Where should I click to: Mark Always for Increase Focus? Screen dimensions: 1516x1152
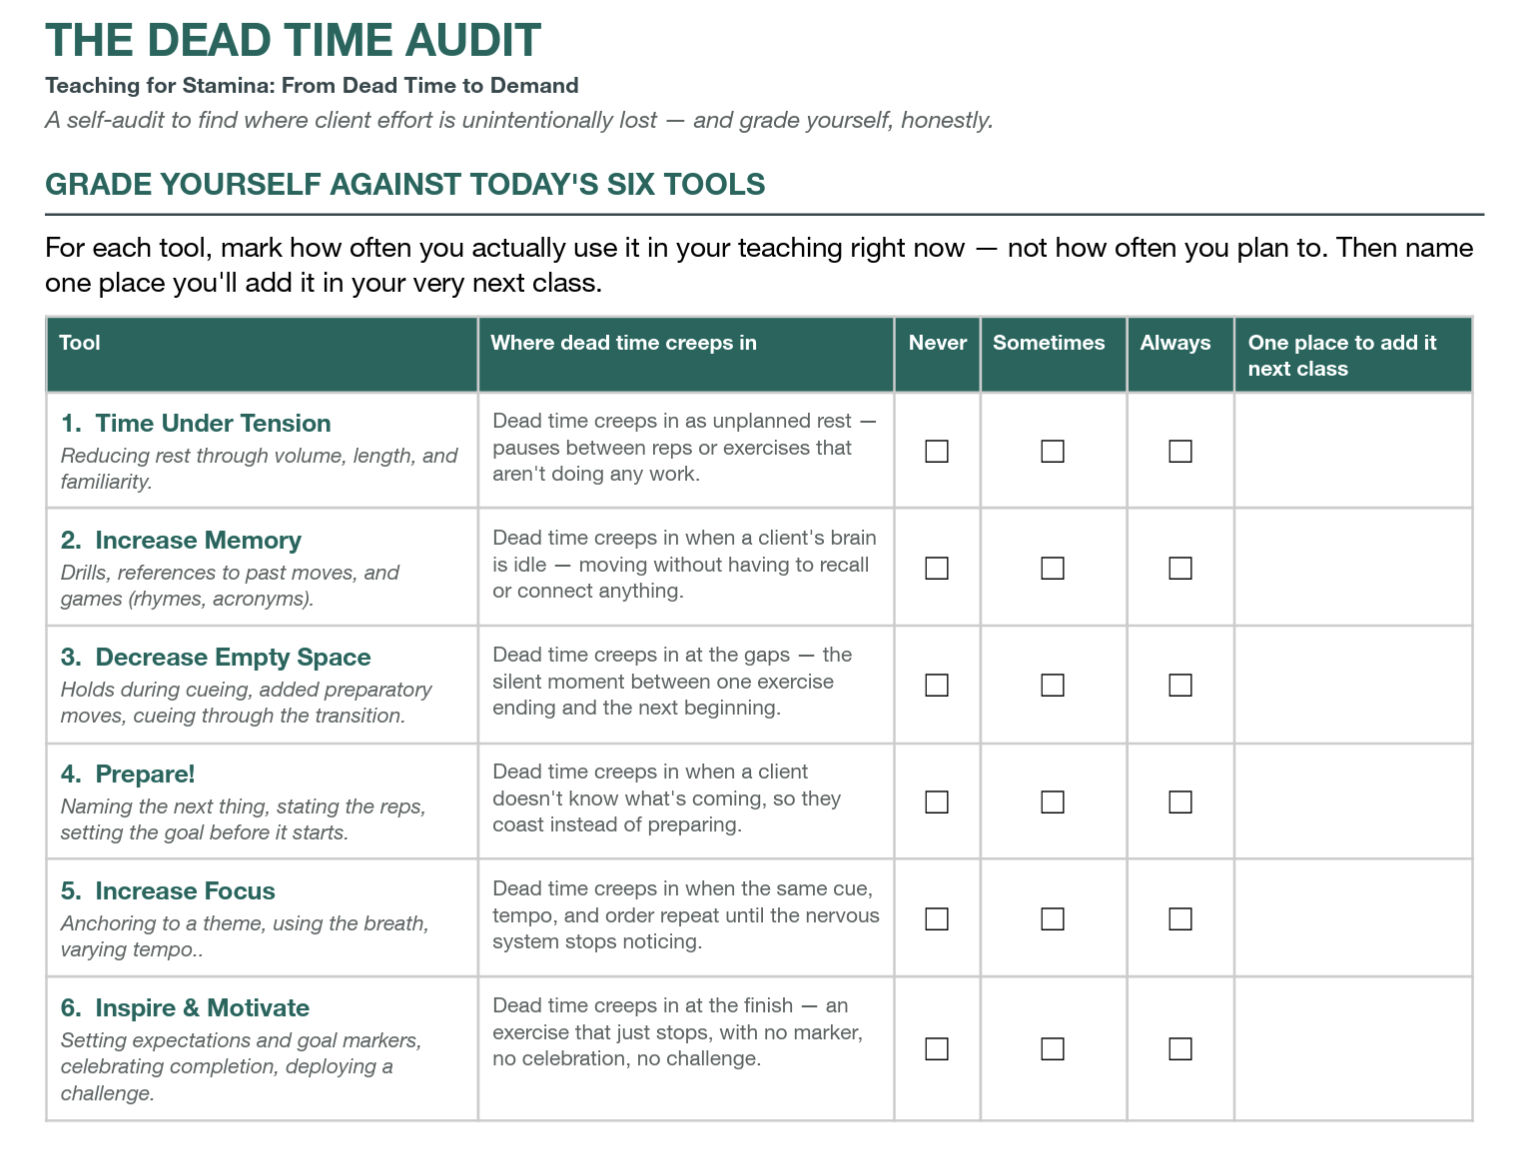coord(1180,919)
